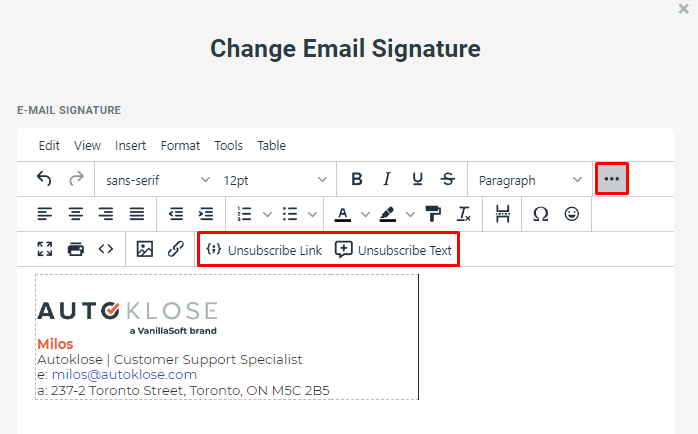The height and width of the screenshot is (434, 698).
Task: Toggle italic formatting
Action: [x=387, y=180]
